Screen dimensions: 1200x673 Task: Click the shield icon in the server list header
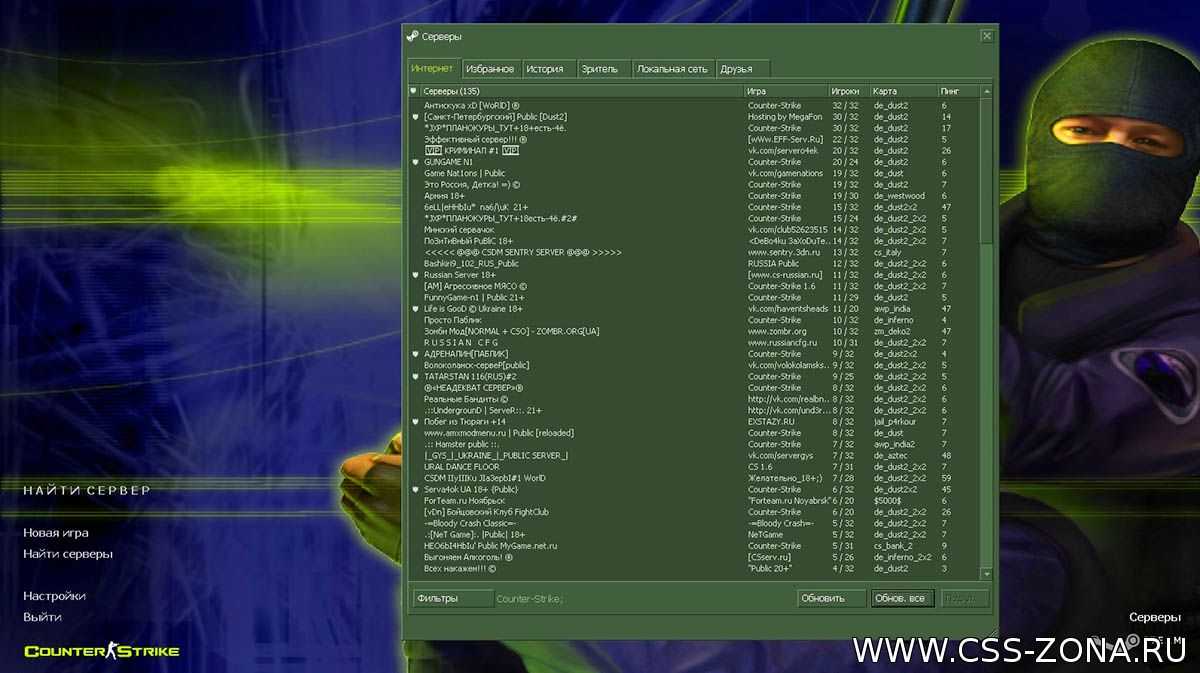(x=413, y=91)
